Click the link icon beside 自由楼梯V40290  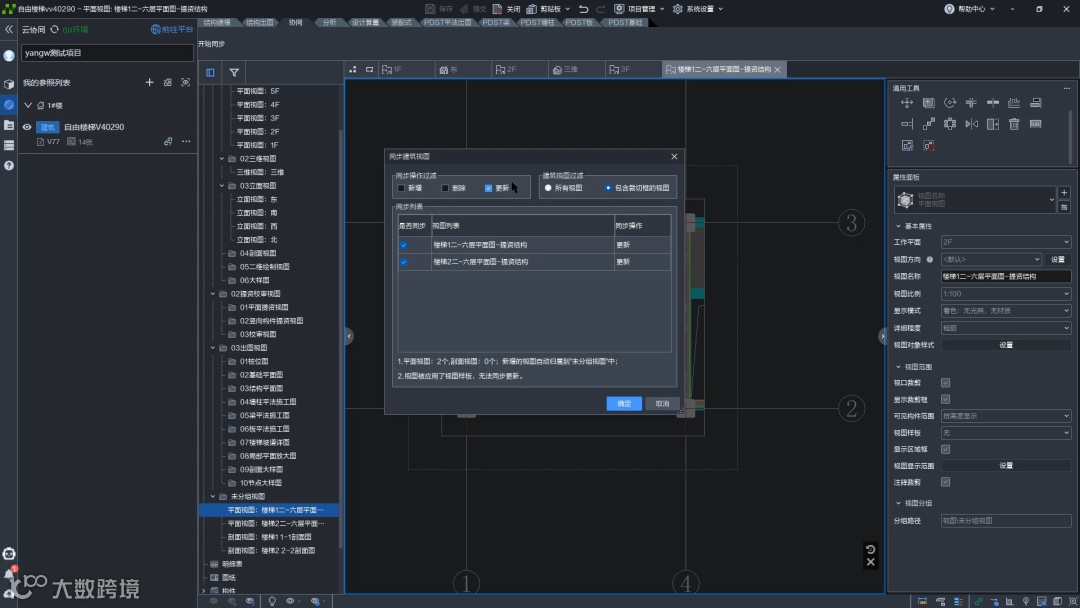[168, 141]
